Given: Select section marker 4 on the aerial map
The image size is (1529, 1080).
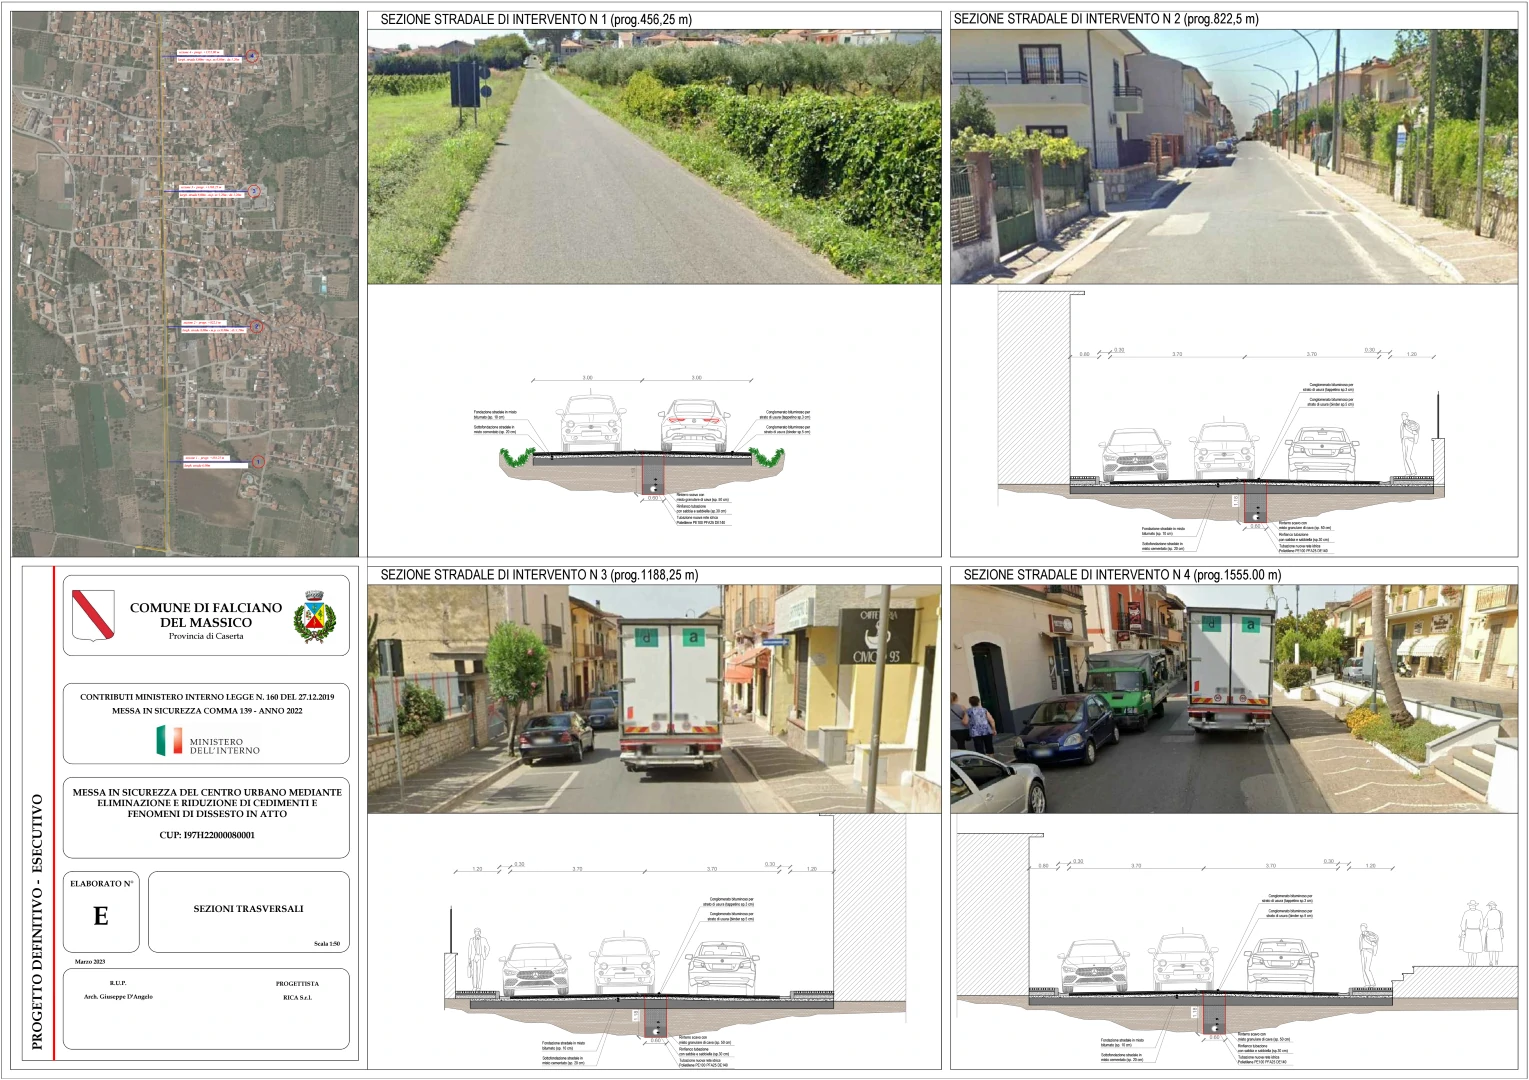Looking at the screenshot, I should click(x=253, y=57).
